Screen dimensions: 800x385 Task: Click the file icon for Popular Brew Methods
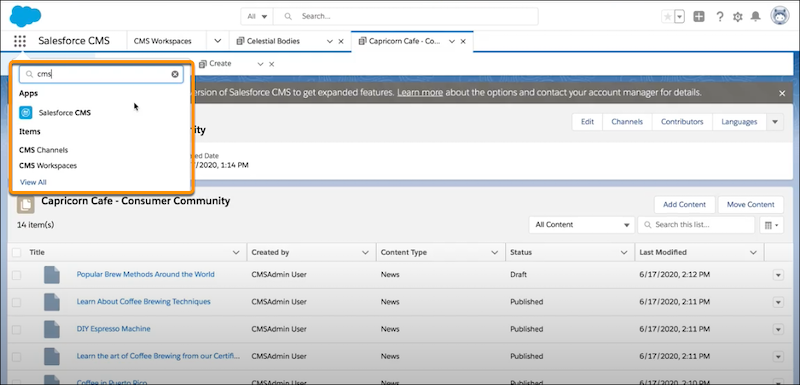[52, 275]
